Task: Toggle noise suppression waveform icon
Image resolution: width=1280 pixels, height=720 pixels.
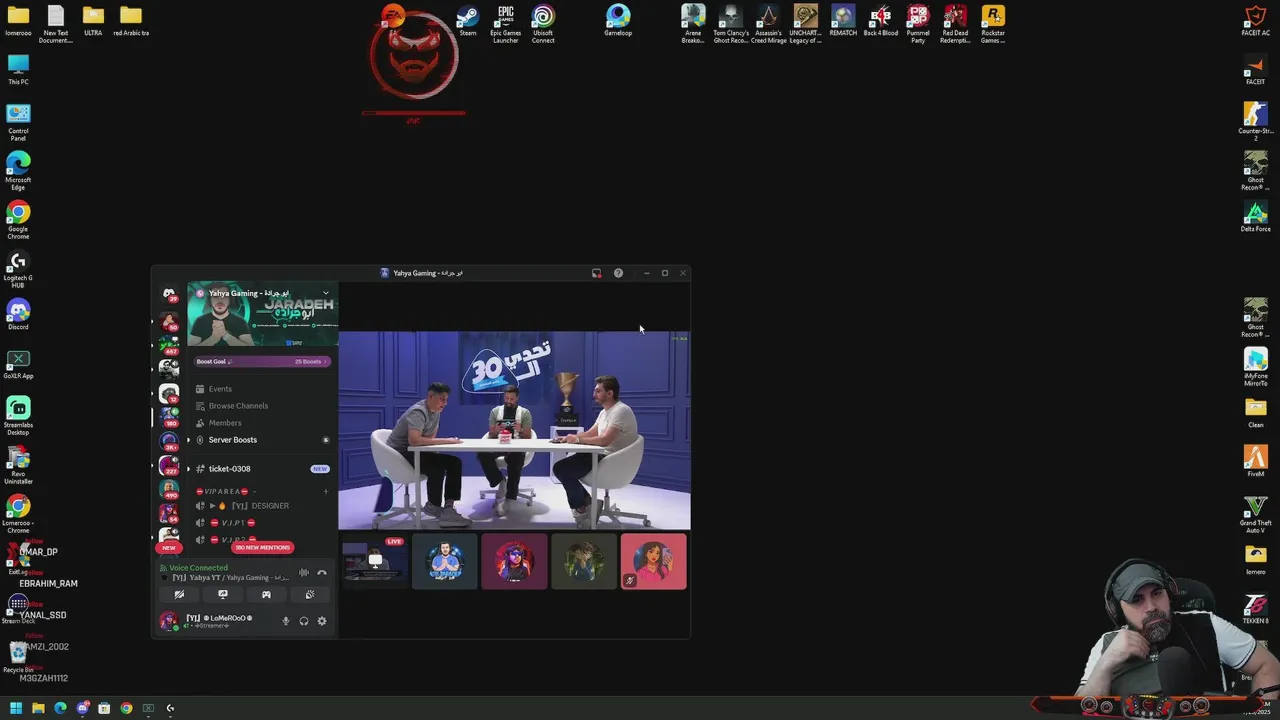Action: 304,573
